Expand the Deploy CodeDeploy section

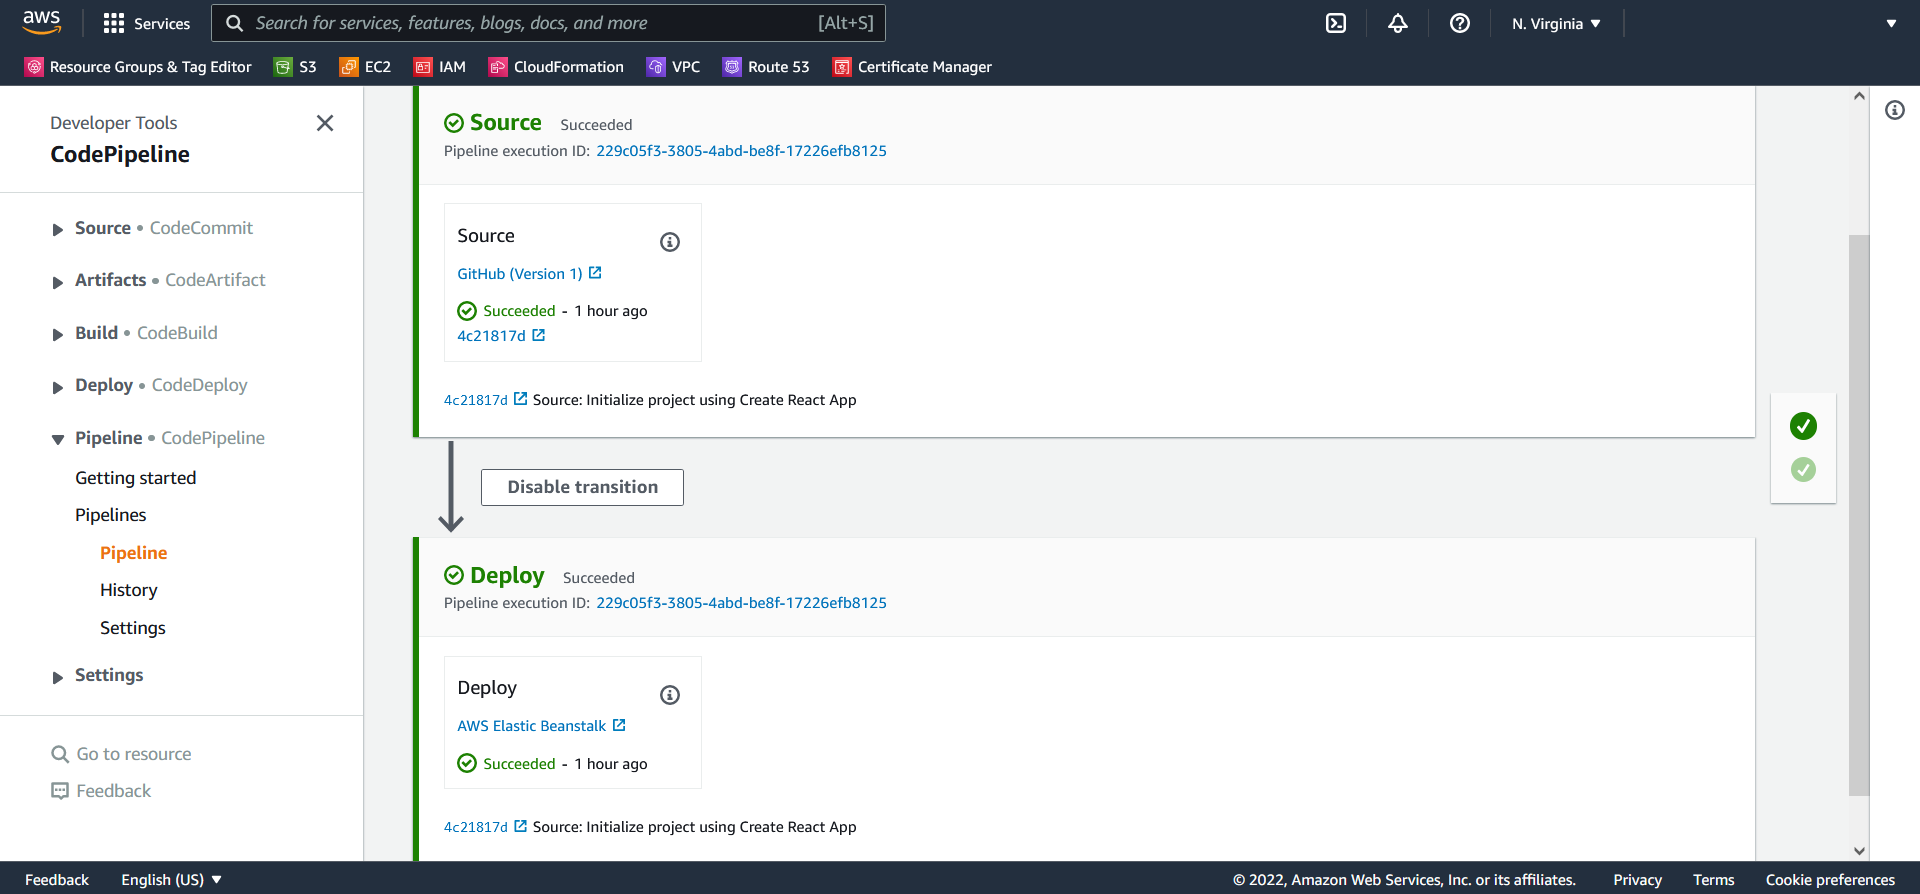click(58, 387)
